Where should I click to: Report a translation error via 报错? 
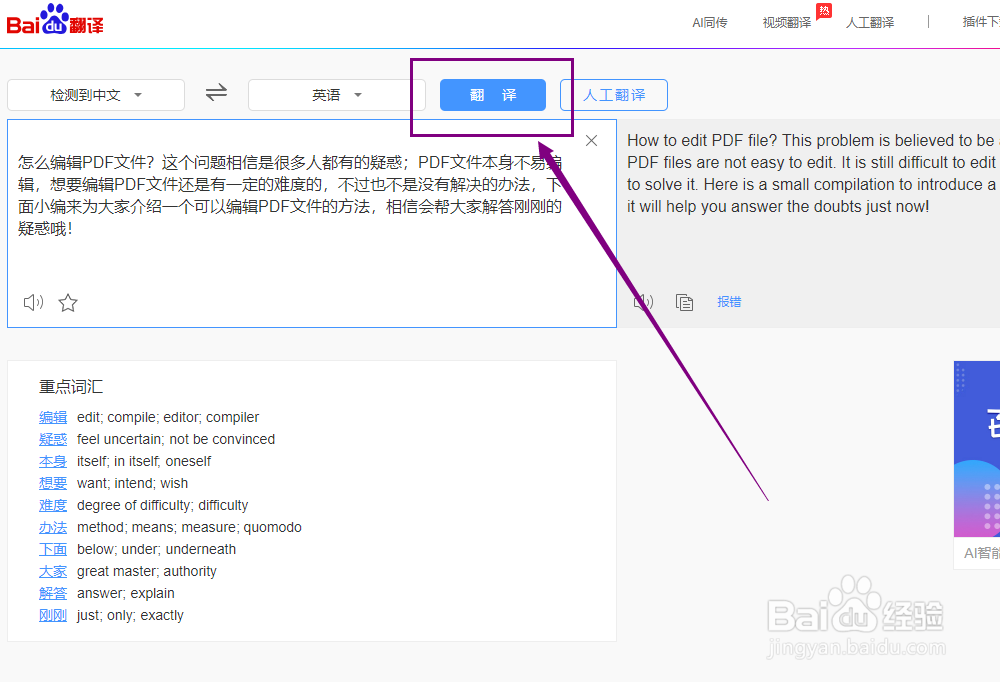(729, 301)
